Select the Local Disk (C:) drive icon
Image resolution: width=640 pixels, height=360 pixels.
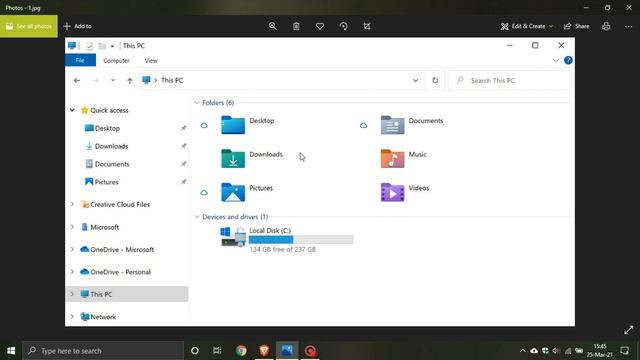click(x=233, y=237)
